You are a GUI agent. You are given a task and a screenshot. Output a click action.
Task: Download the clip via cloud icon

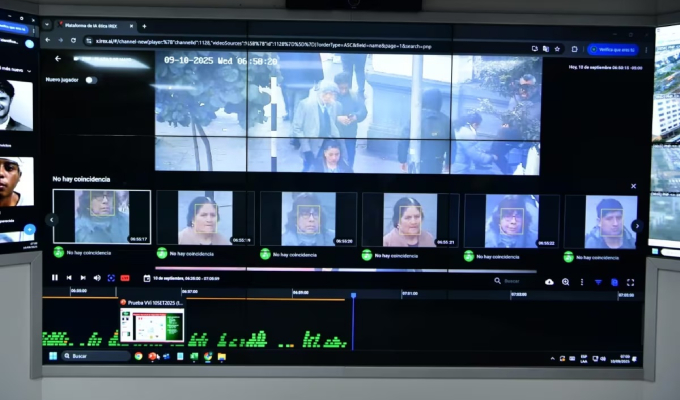(549, 282)
